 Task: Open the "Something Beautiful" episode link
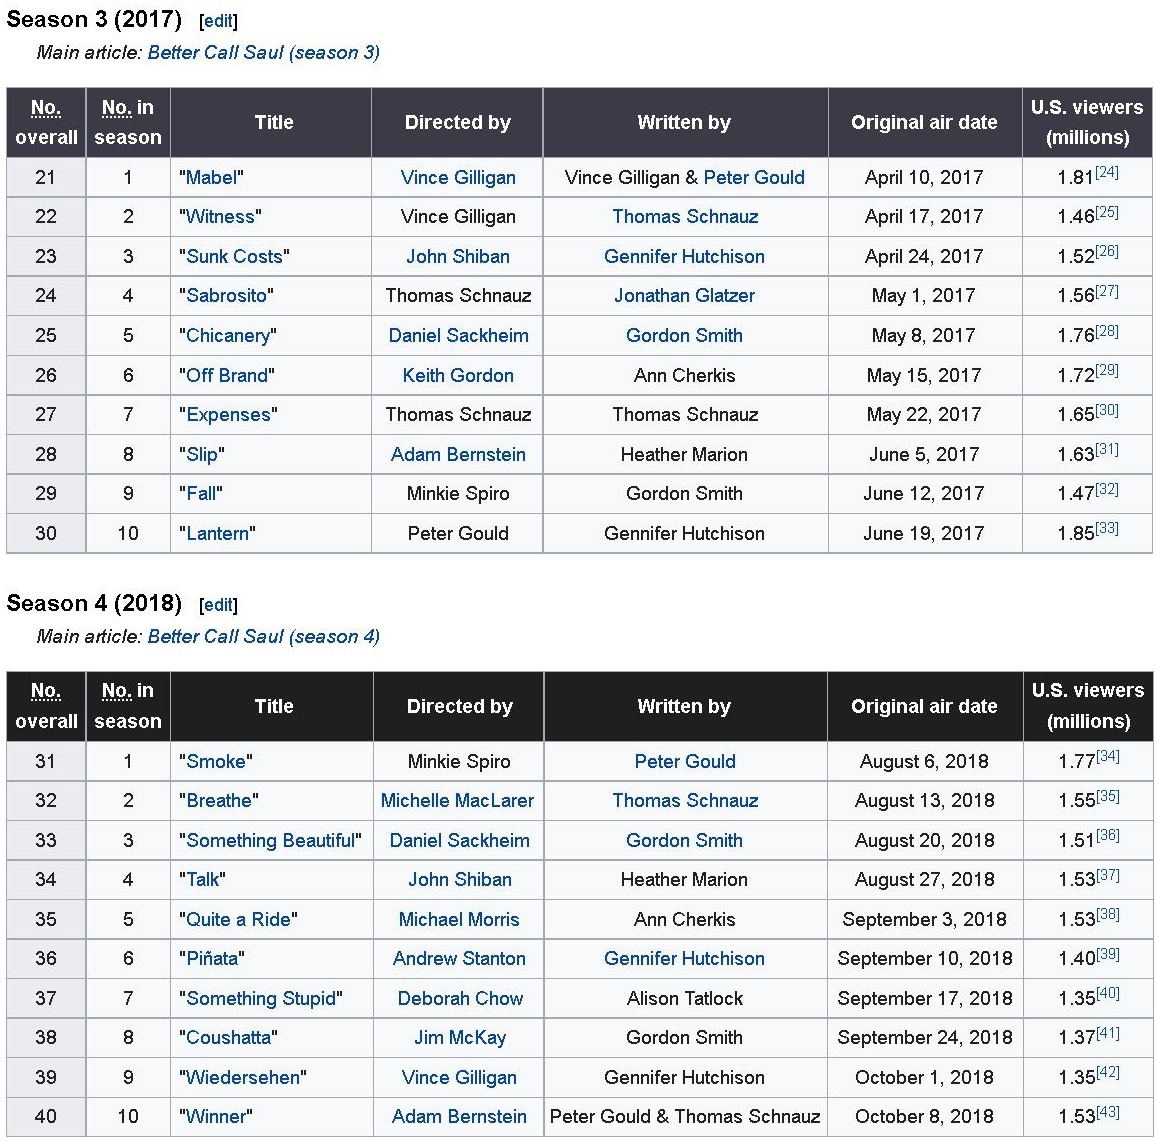[270, 841]
